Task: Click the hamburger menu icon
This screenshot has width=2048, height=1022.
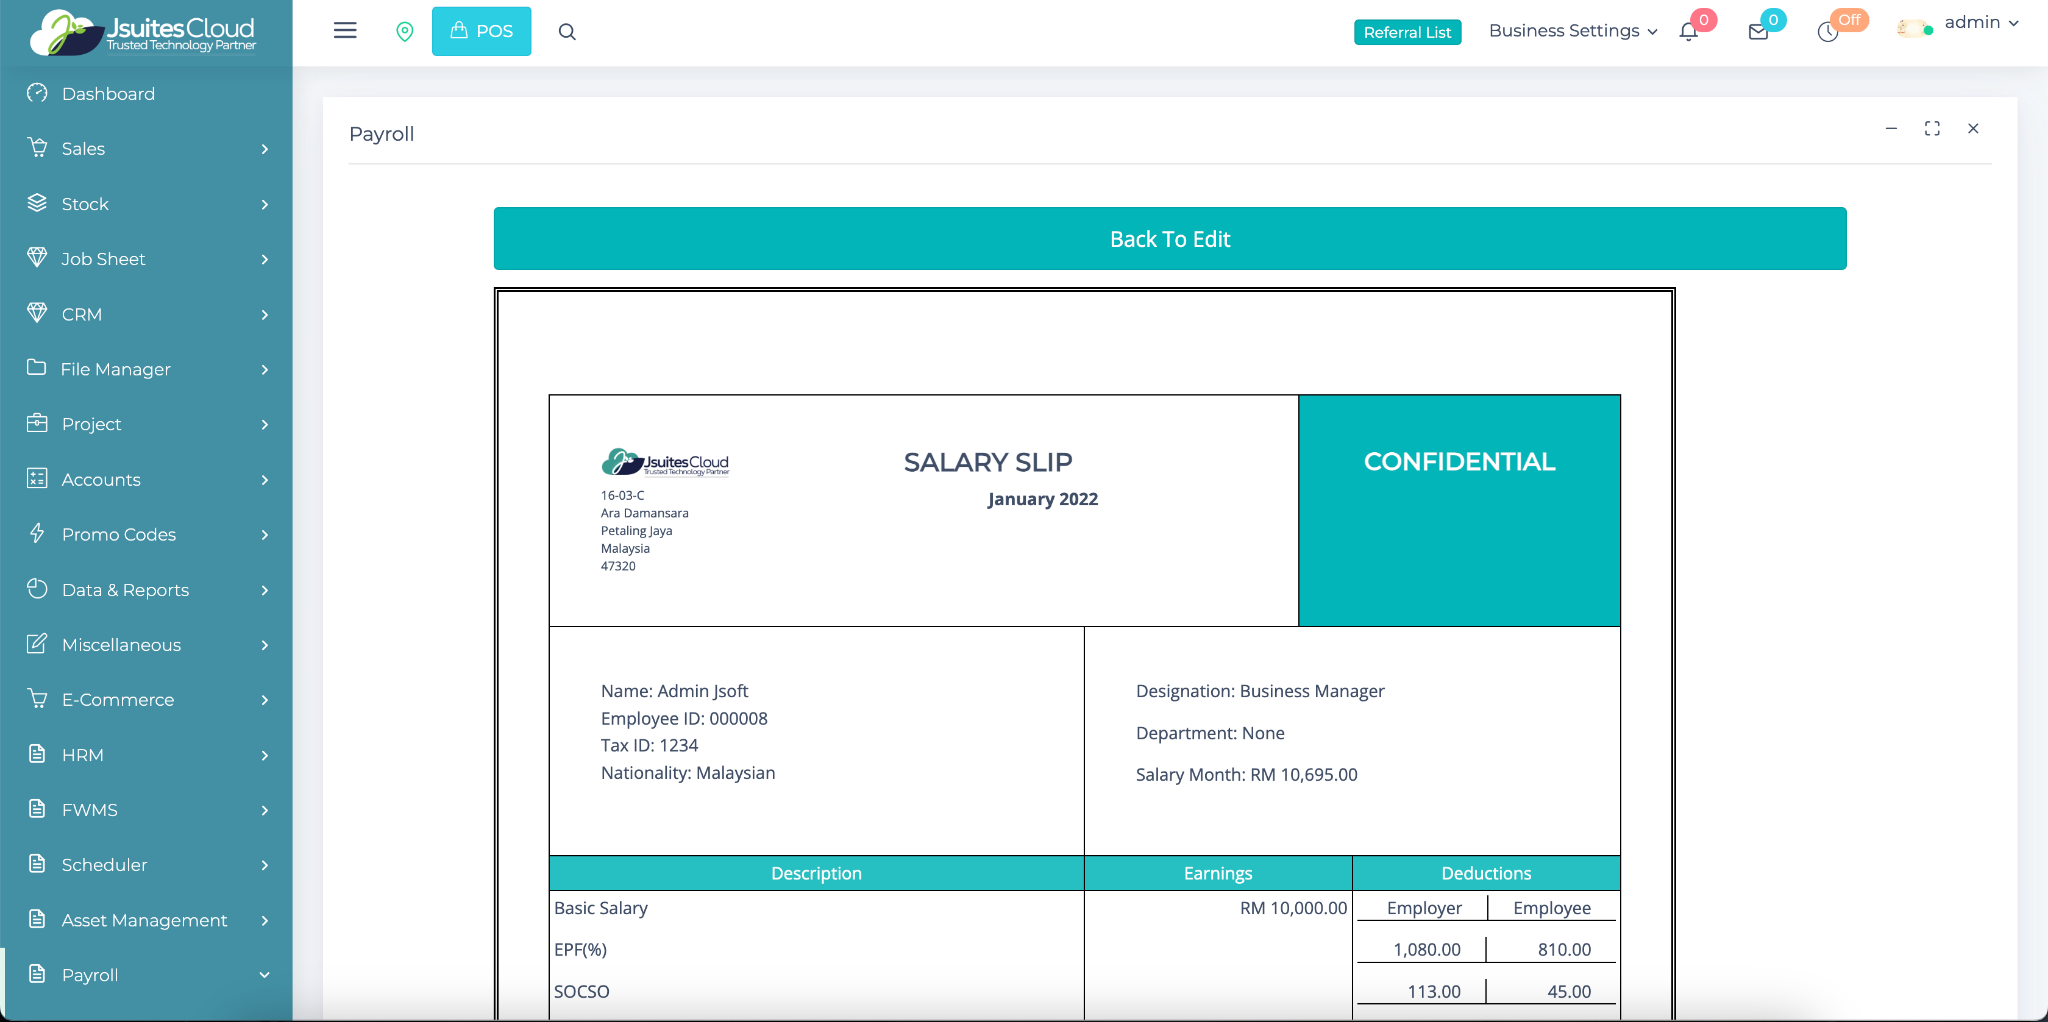Action: tap(345, 31)
